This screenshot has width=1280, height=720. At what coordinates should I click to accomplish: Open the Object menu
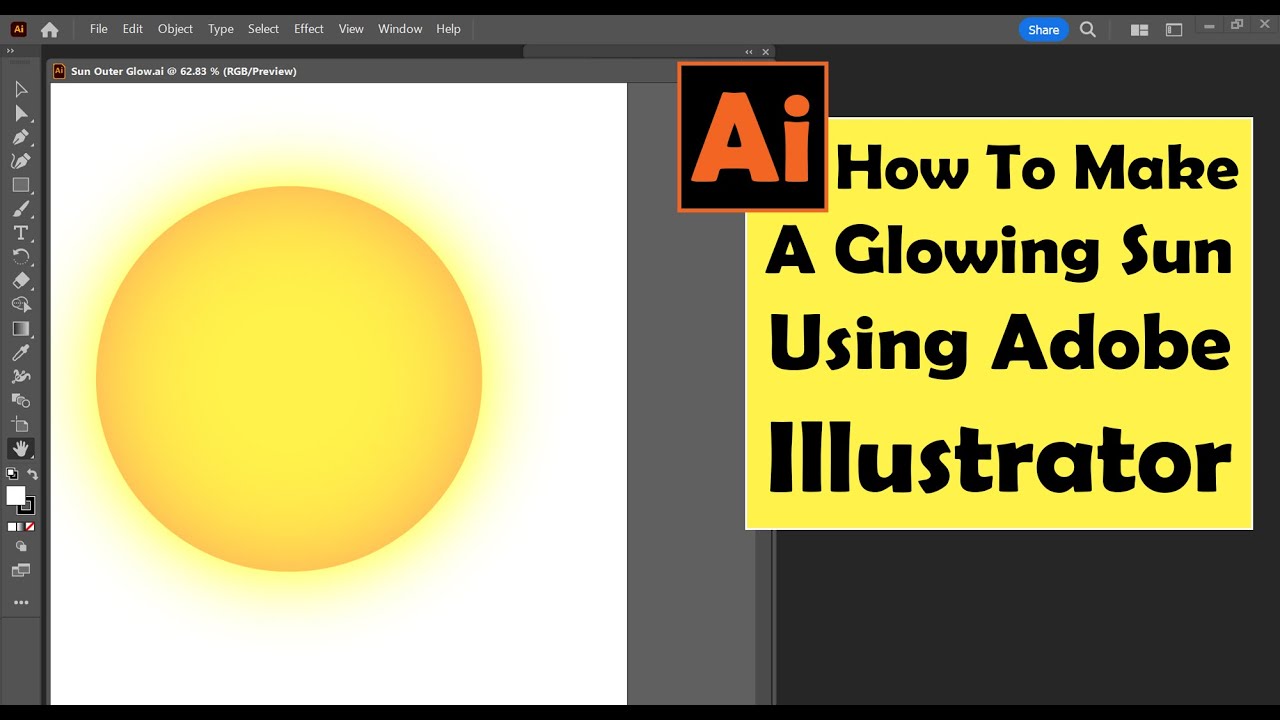(175, 29)
